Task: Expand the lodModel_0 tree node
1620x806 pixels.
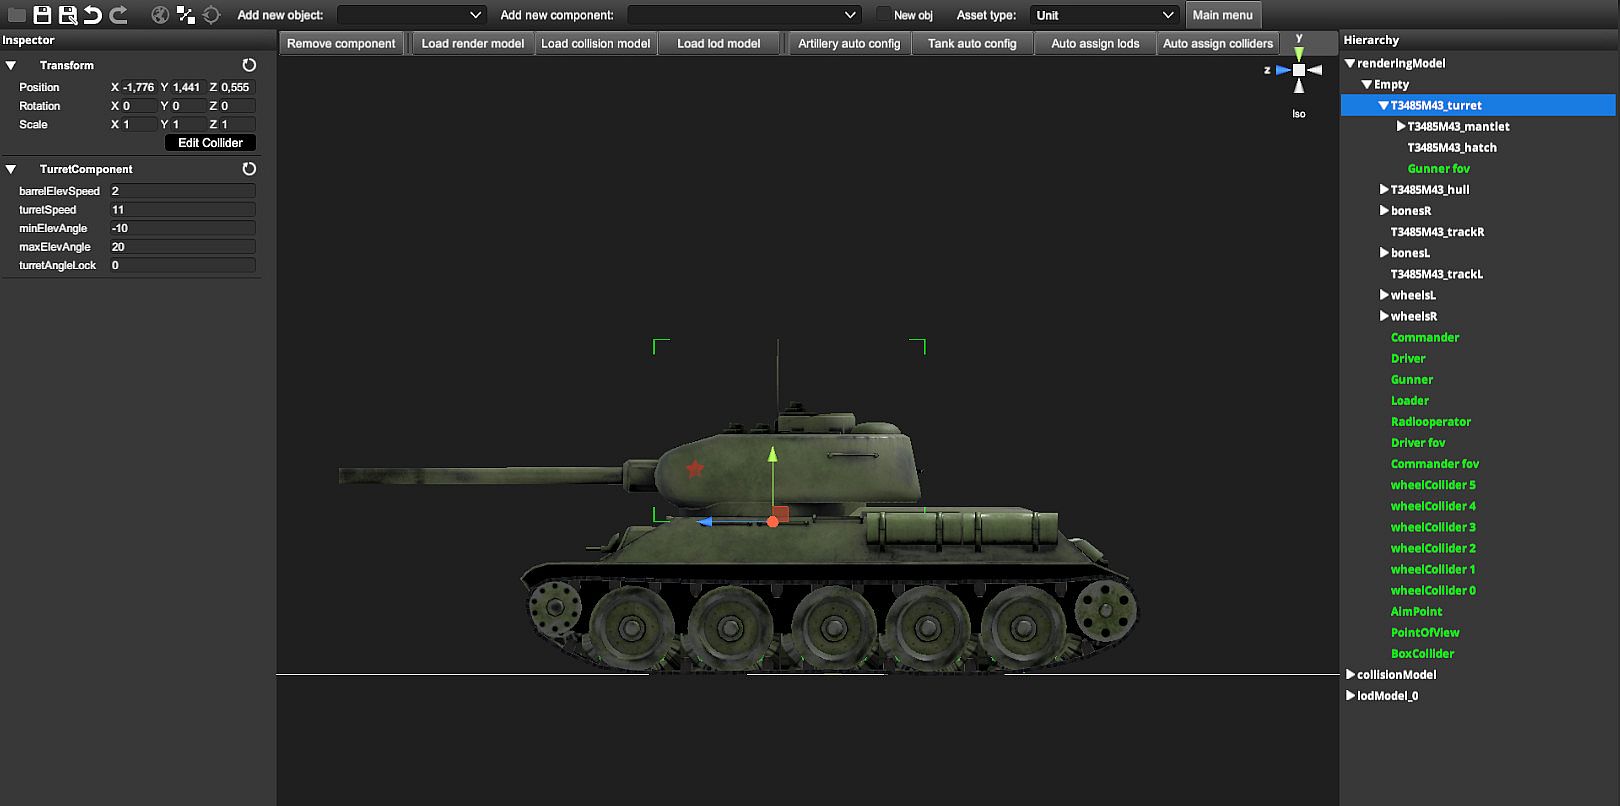Action: 1350,695
